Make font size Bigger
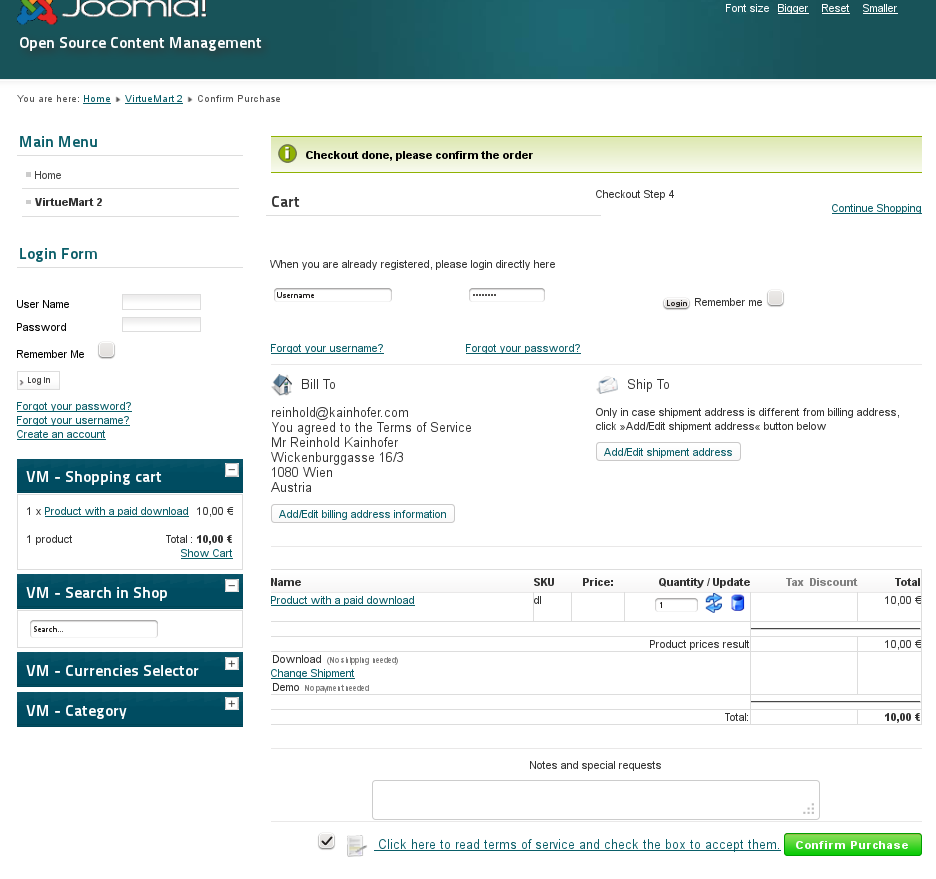Screen dimensions: 936x879 coord(793,8)
